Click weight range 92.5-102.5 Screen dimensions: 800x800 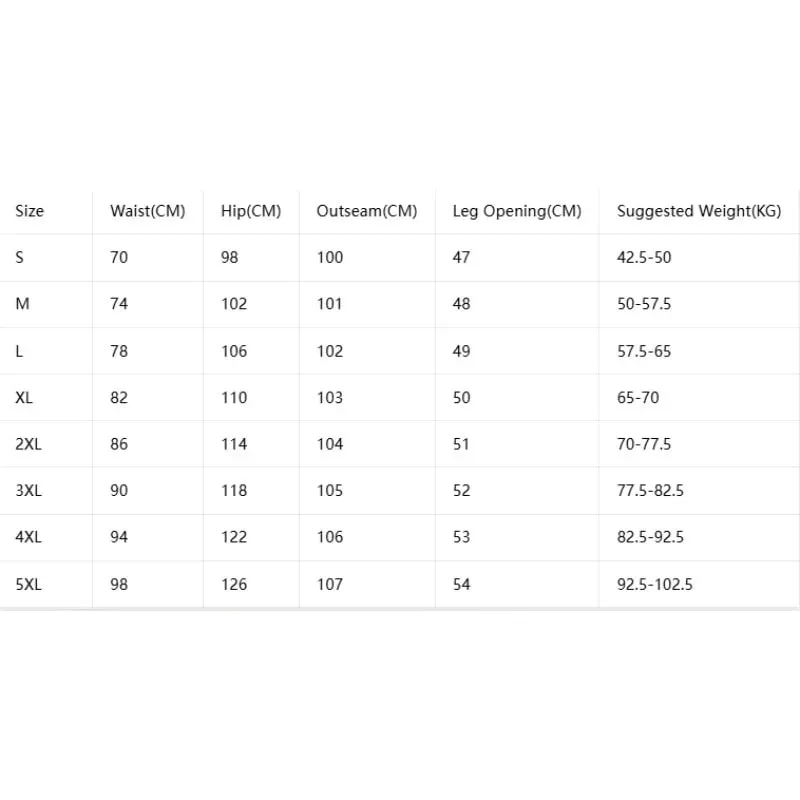point(655,584)
